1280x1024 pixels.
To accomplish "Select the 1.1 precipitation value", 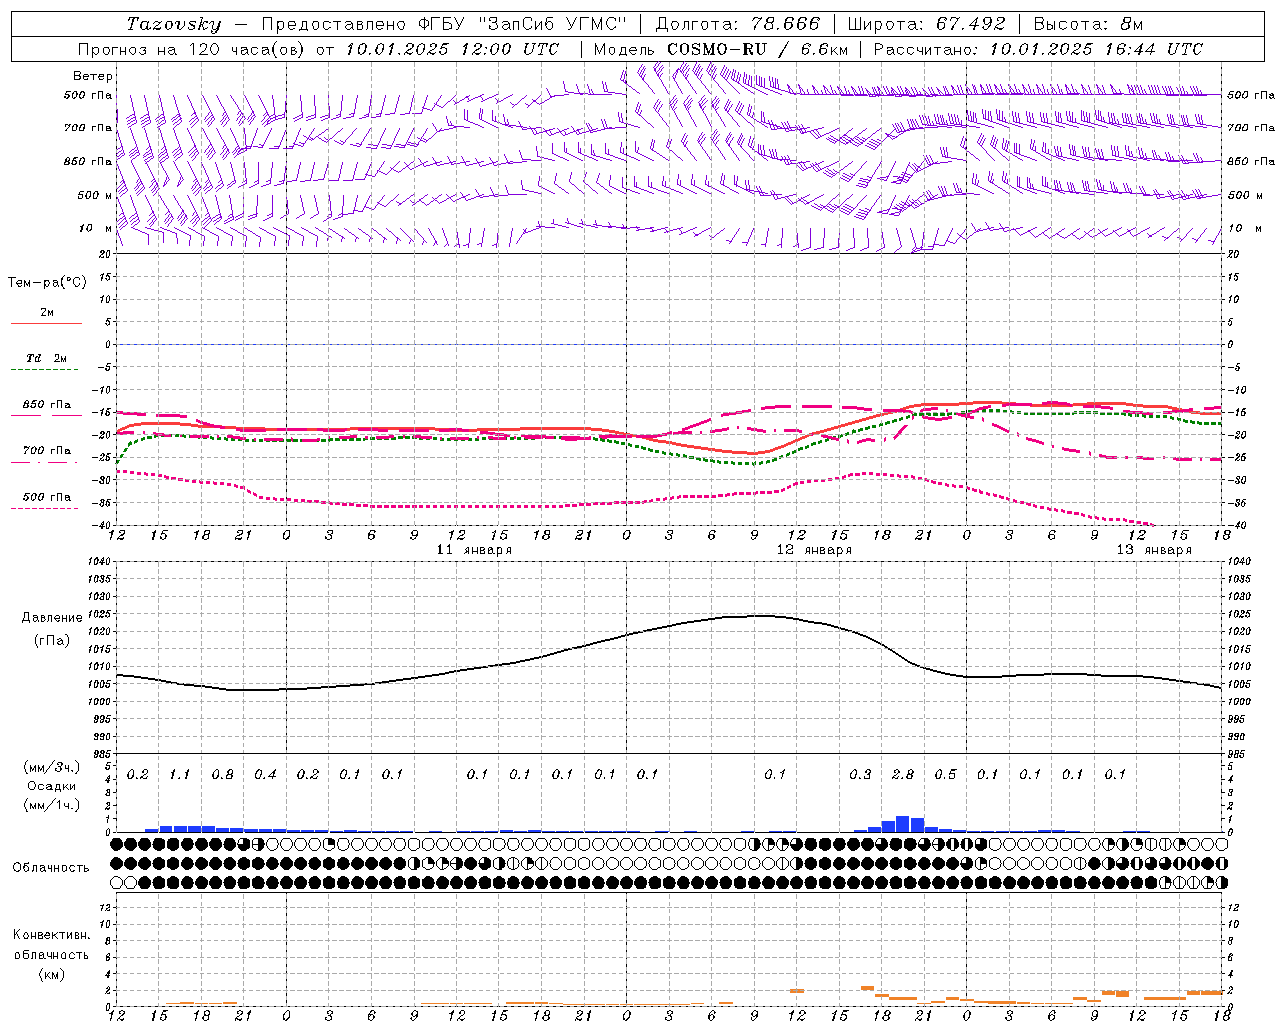I will pyautogui.click(x=180, y=775).
